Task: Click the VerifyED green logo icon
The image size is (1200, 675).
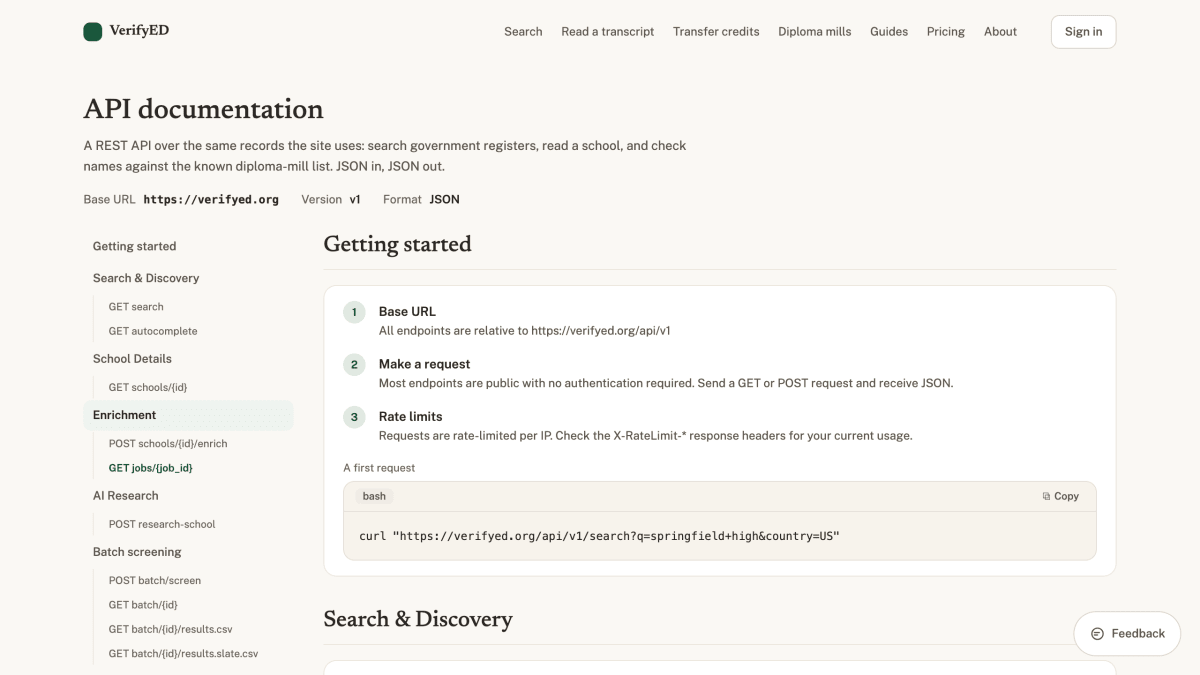Action: tap(93, 32)
